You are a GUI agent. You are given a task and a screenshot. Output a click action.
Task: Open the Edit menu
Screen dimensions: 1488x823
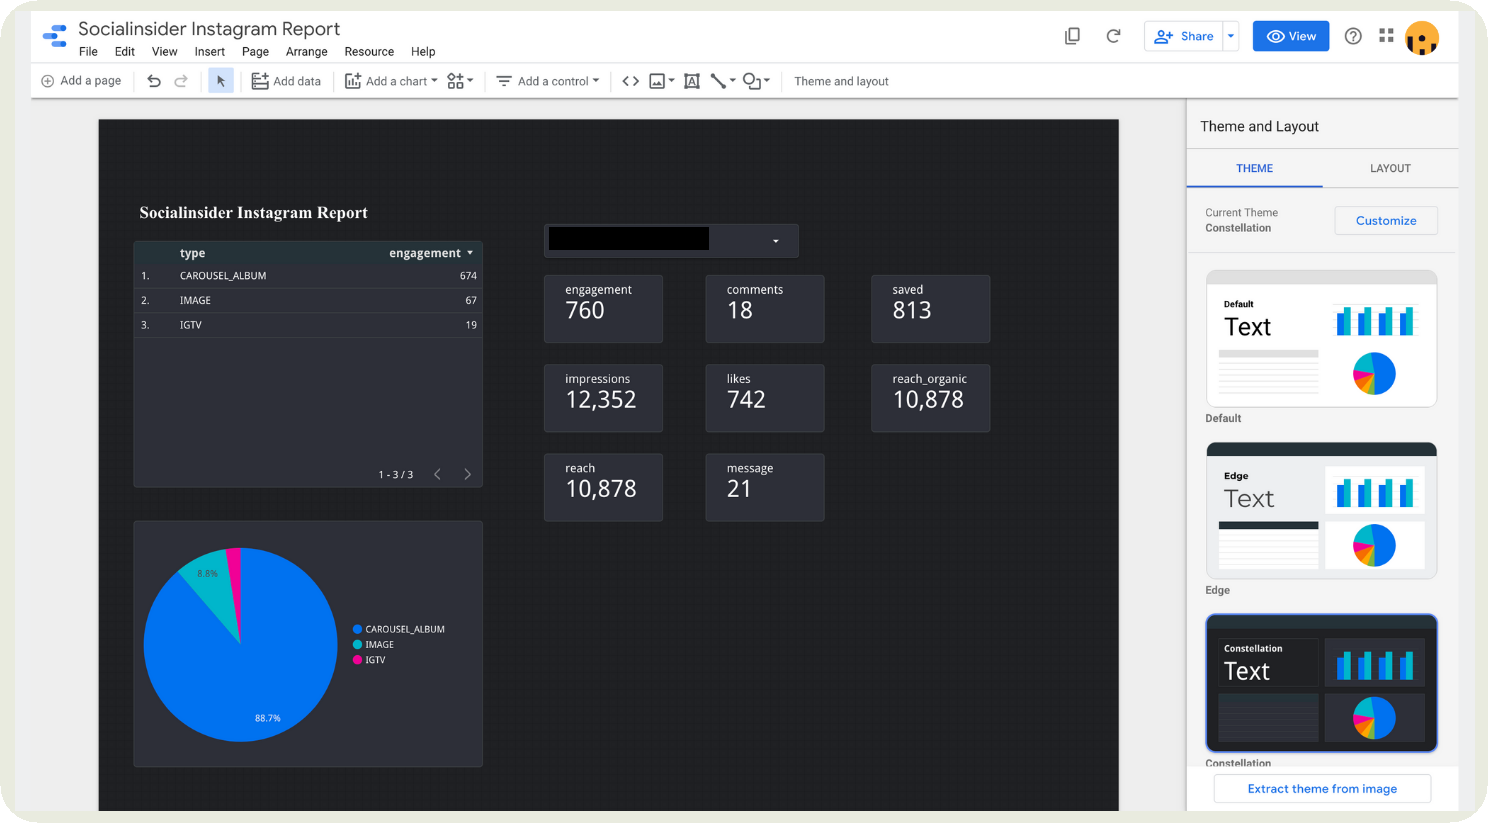pos(124,52)
